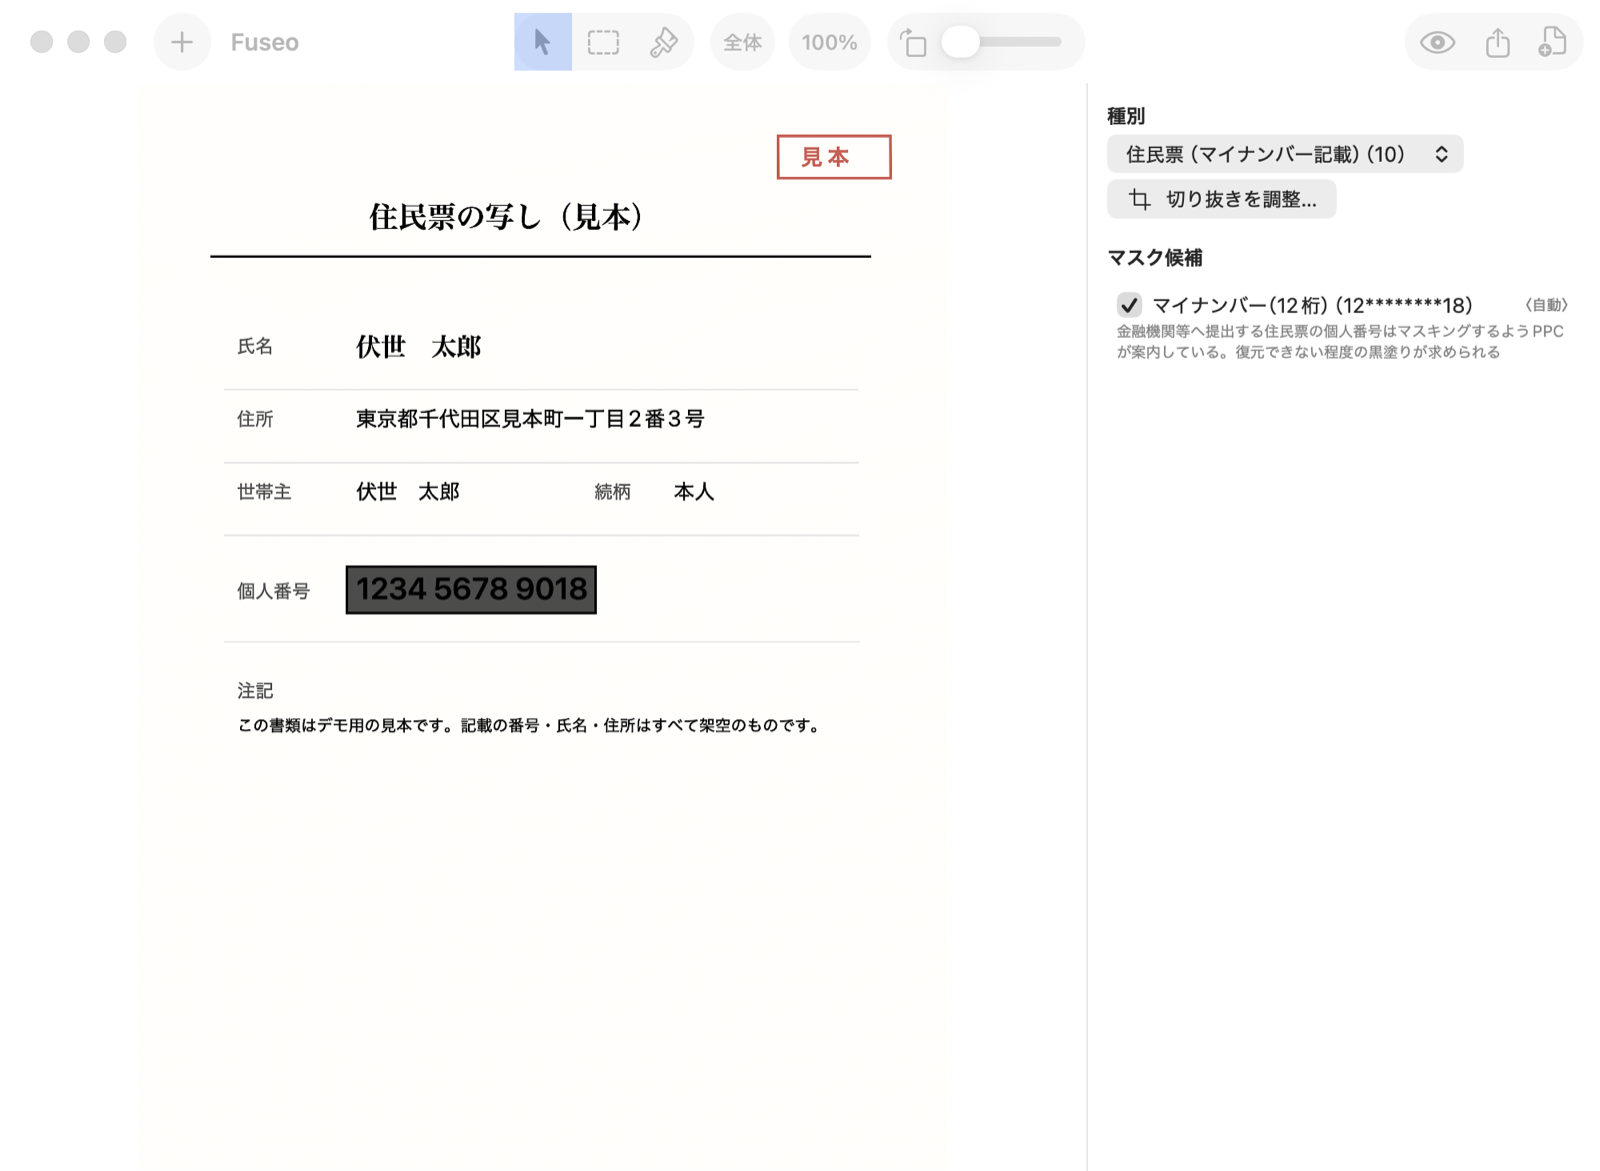Click the 世帯主 name 伏世 太郎
Image resolution: width=1600 pixels, height=1171 pixels.
click(408, 492)
